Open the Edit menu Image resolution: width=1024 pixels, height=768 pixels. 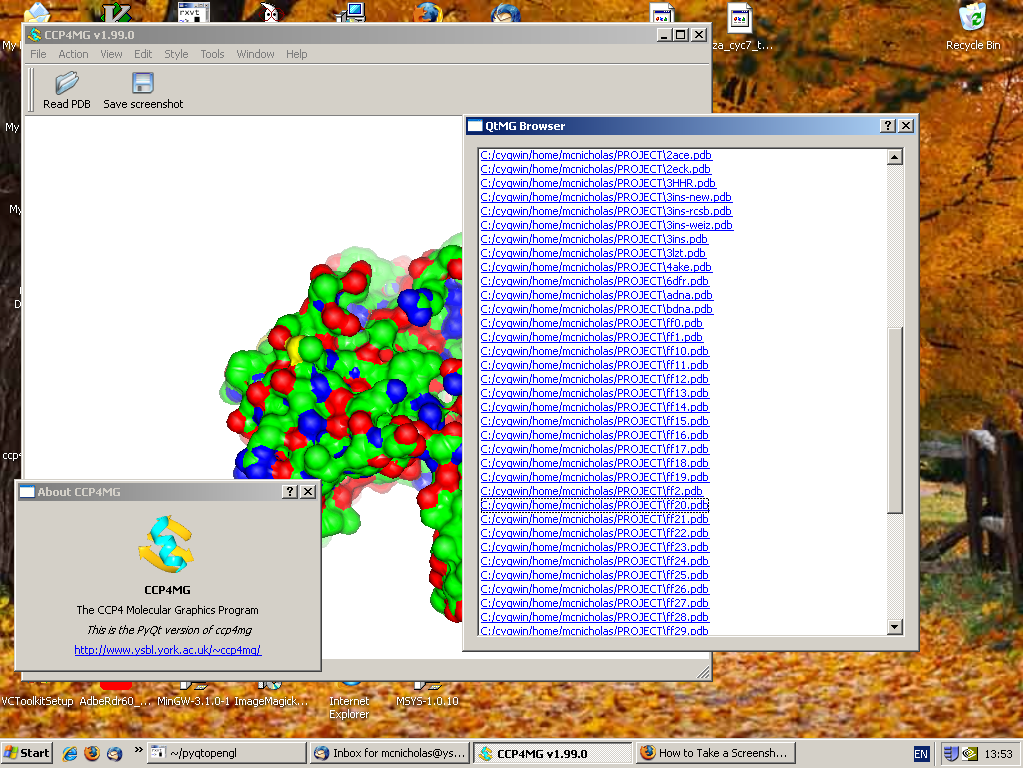143,54
